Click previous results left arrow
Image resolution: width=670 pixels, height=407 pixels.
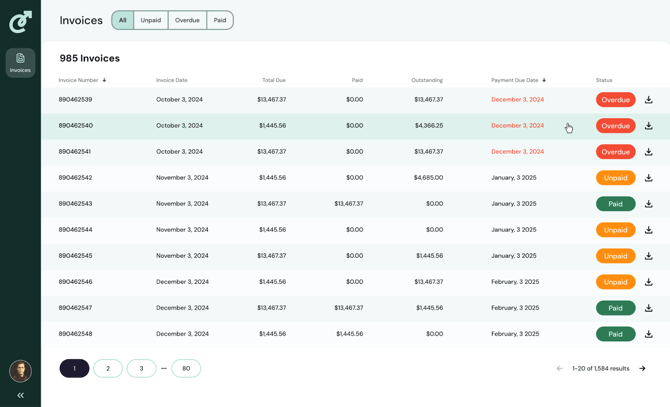pyautogui.click(x=559, y=368)
